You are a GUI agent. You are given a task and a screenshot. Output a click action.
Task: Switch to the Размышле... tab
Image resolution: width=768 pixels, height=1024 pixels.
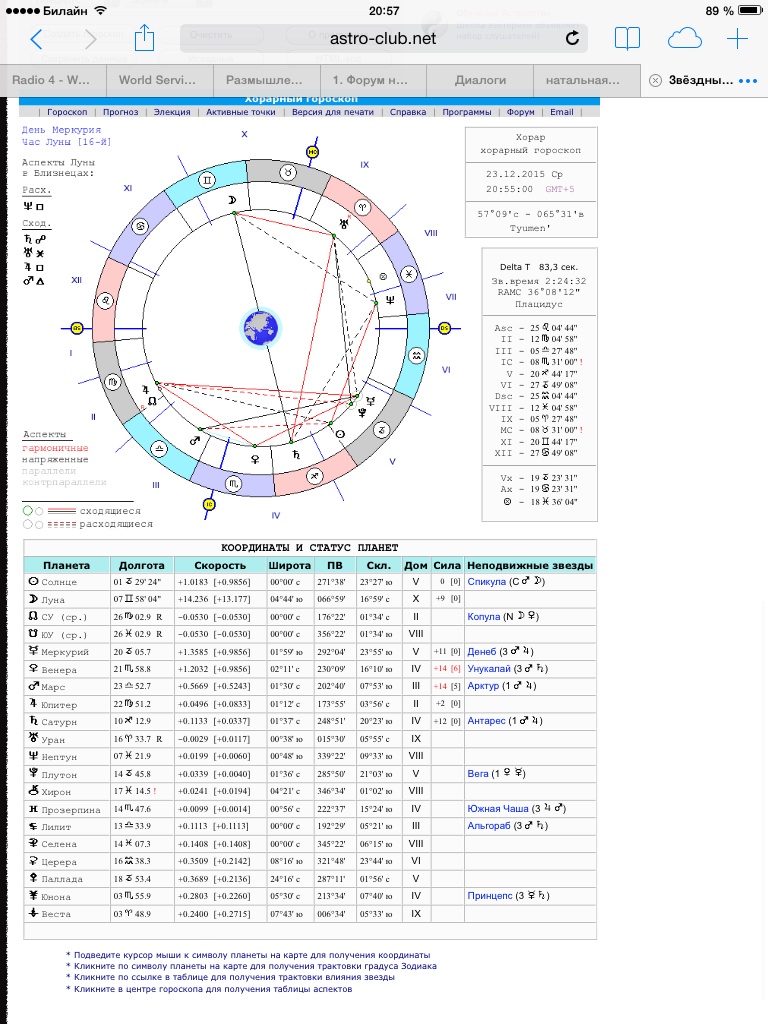click(264, 80)
